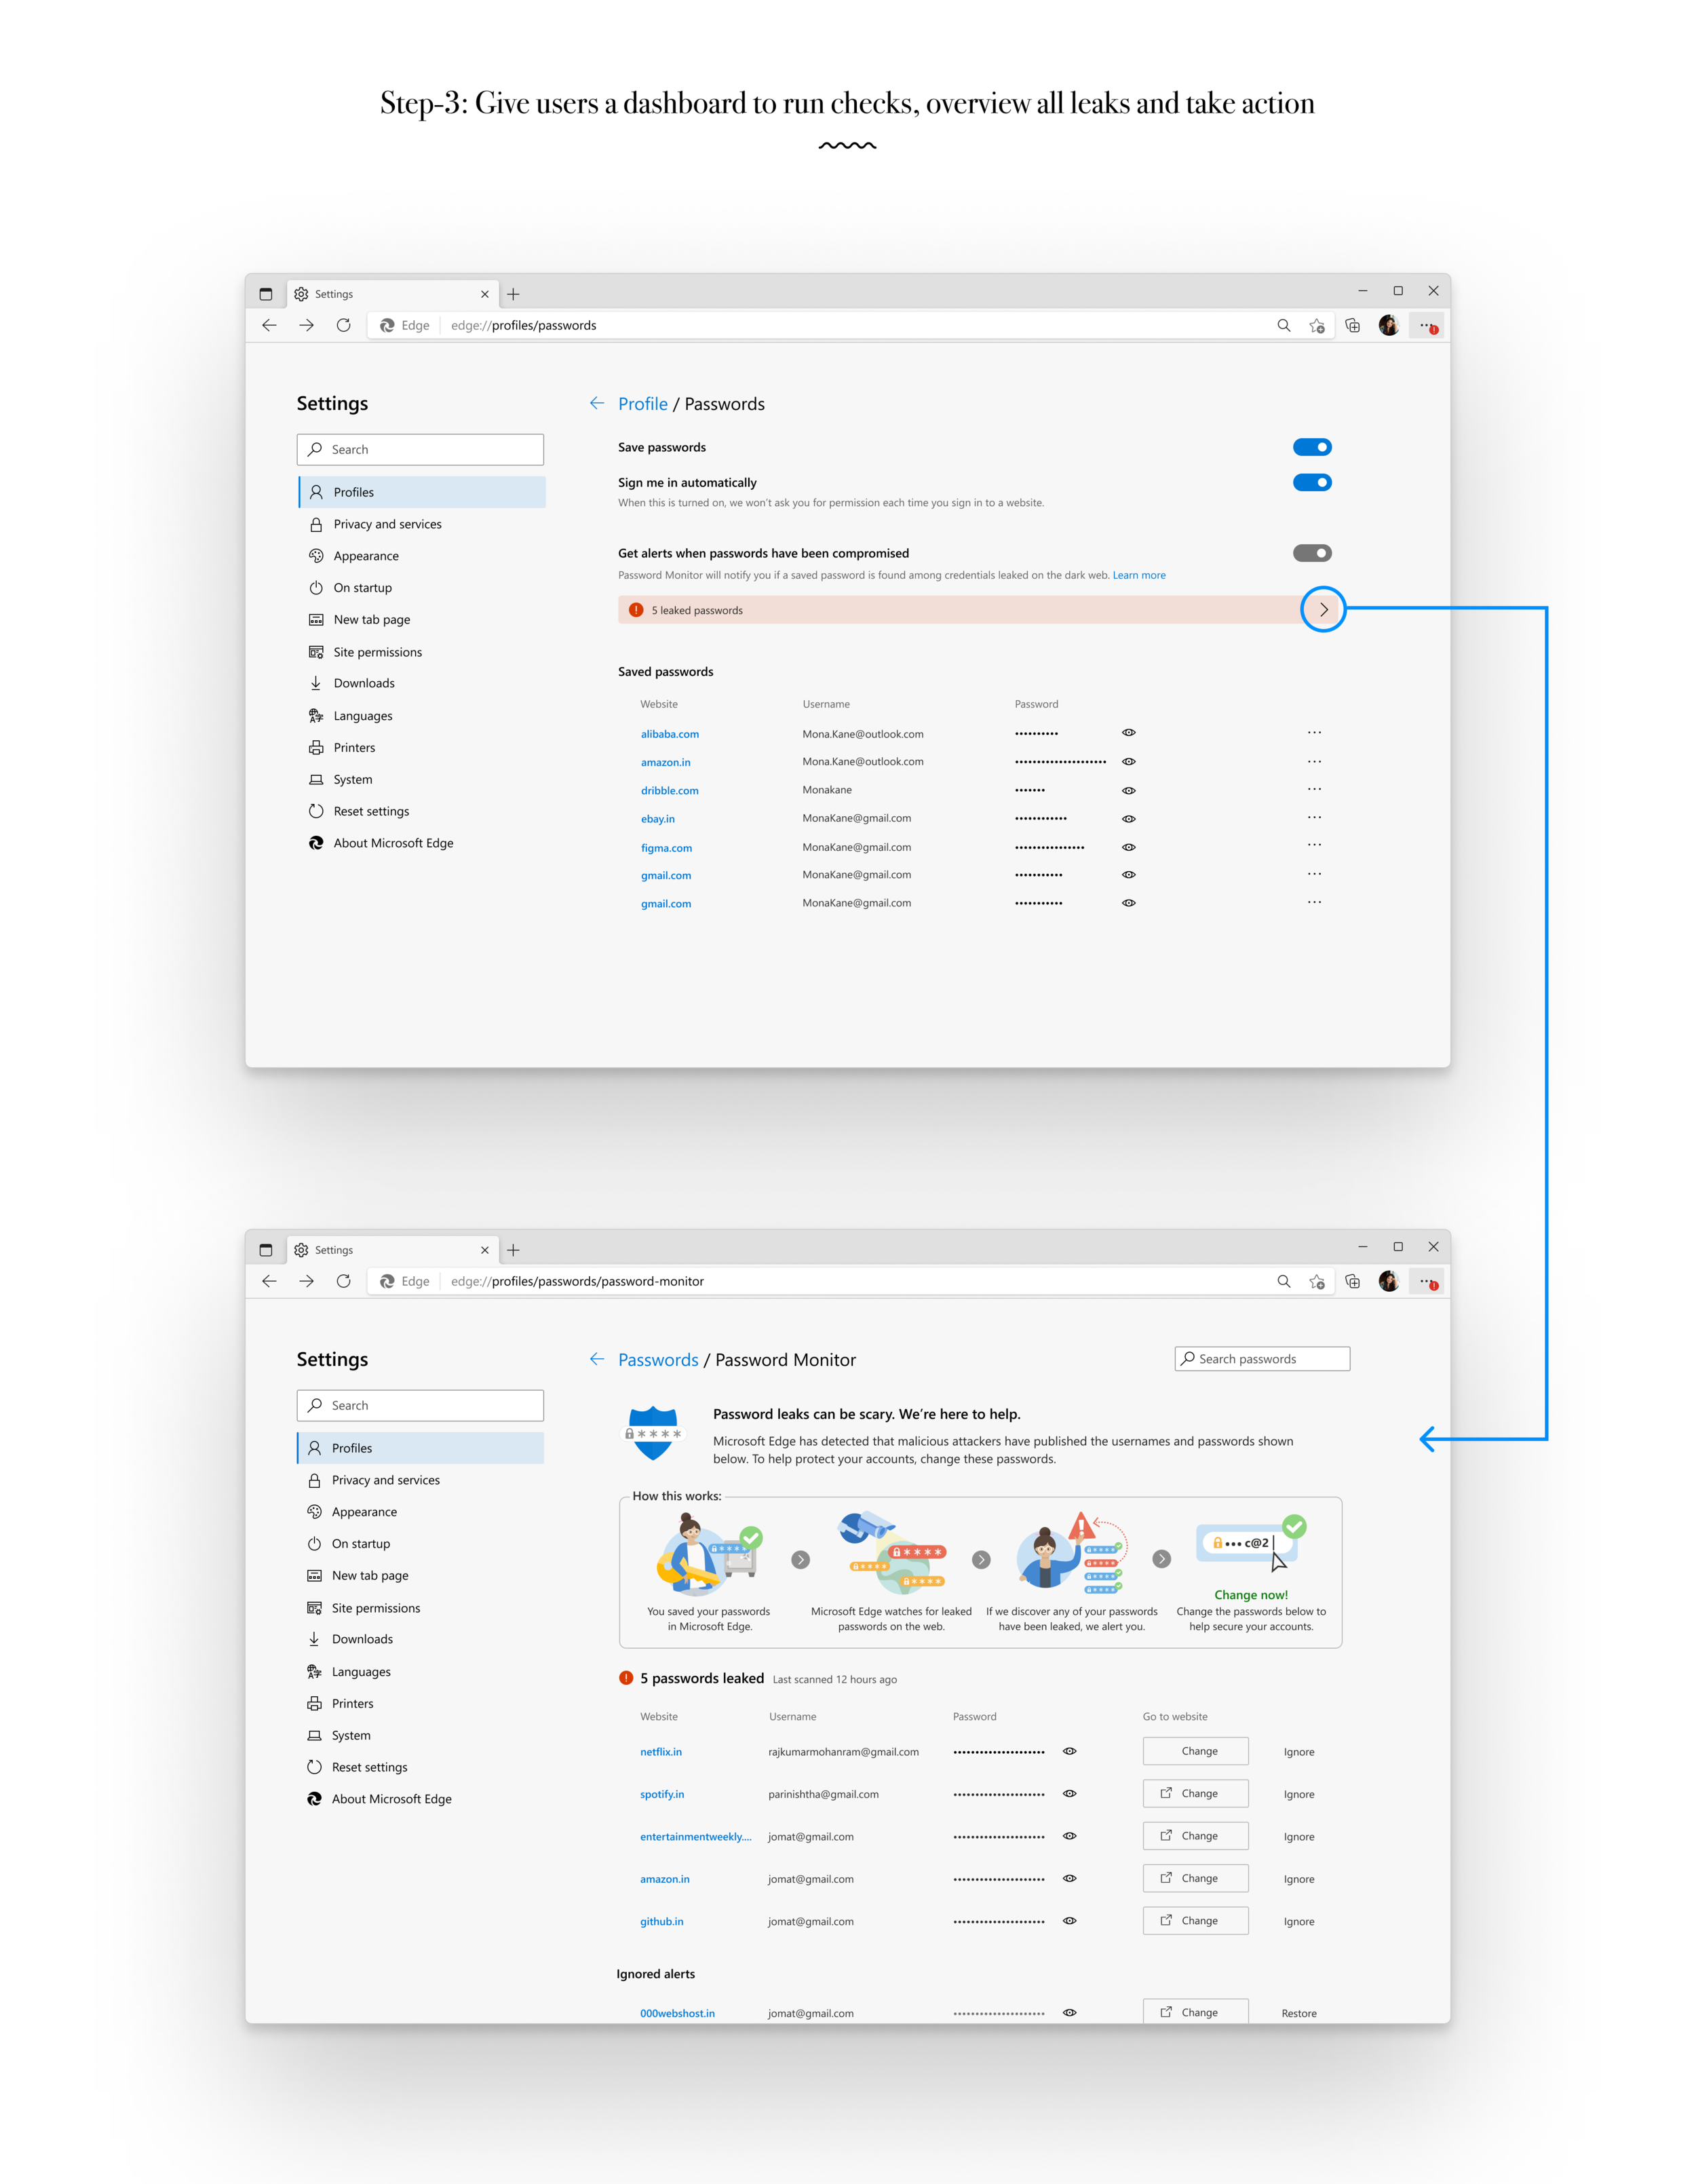Open more options for figma.com row
The height and width of the screenshot is (2184, 1696).
pos(1314,845)
